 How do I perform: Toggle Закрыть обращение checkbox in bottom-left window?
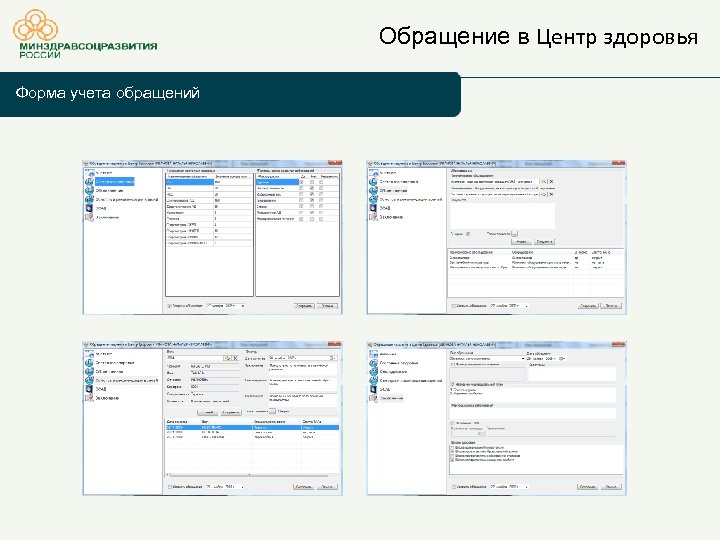coord(169,486)
